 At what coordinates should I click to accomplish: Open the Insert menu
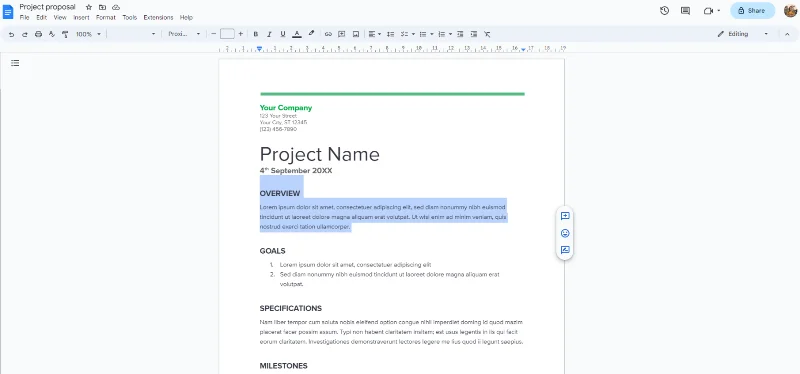pos(81,17)
